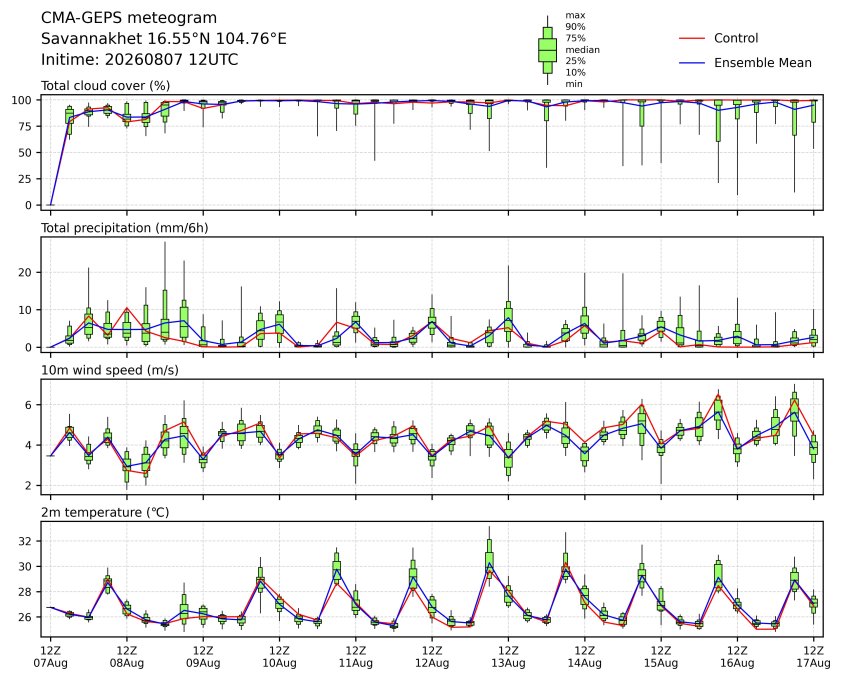Click the '12Z 15Aug' x-axis label

pyautogui.click(x=660, y=657)
